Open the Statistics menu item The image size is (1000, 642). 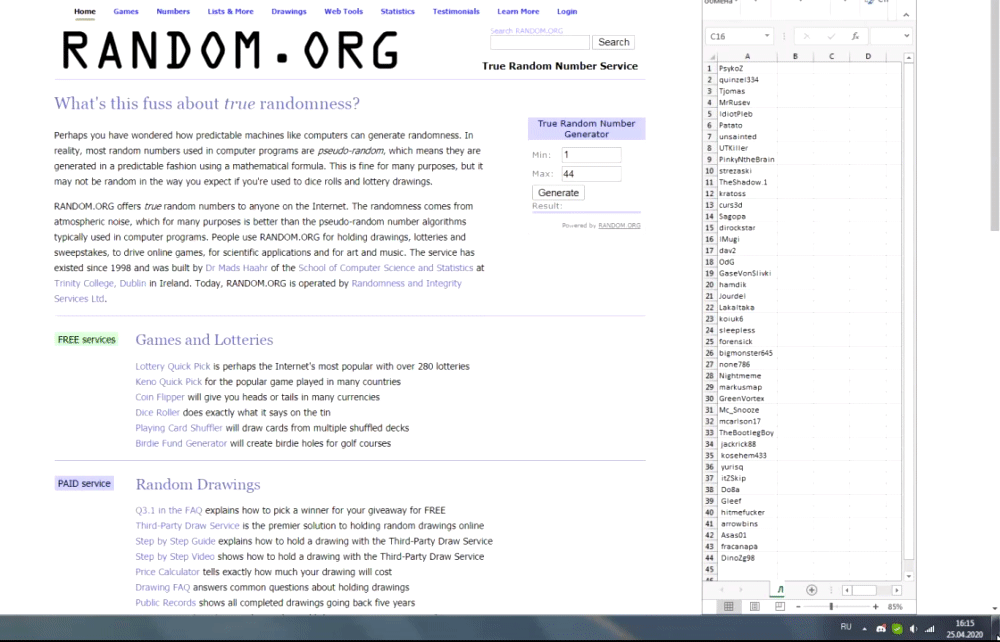[397, 11]
